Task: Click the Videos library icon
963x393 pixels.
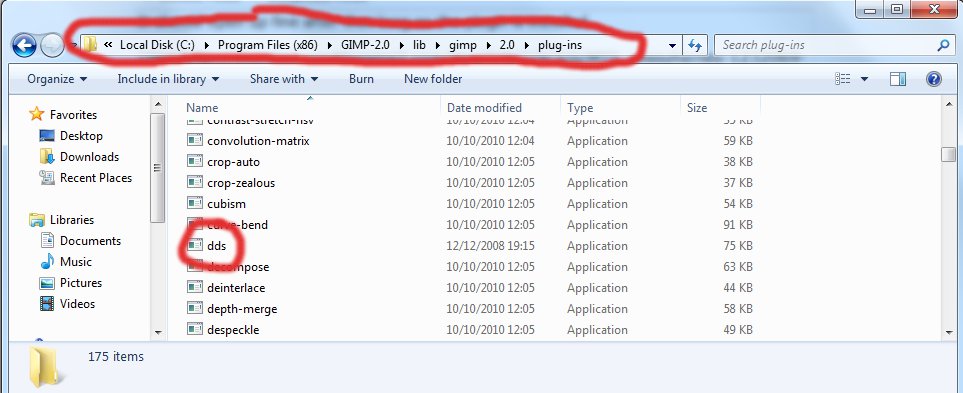Action: click(x=47, y=304)
